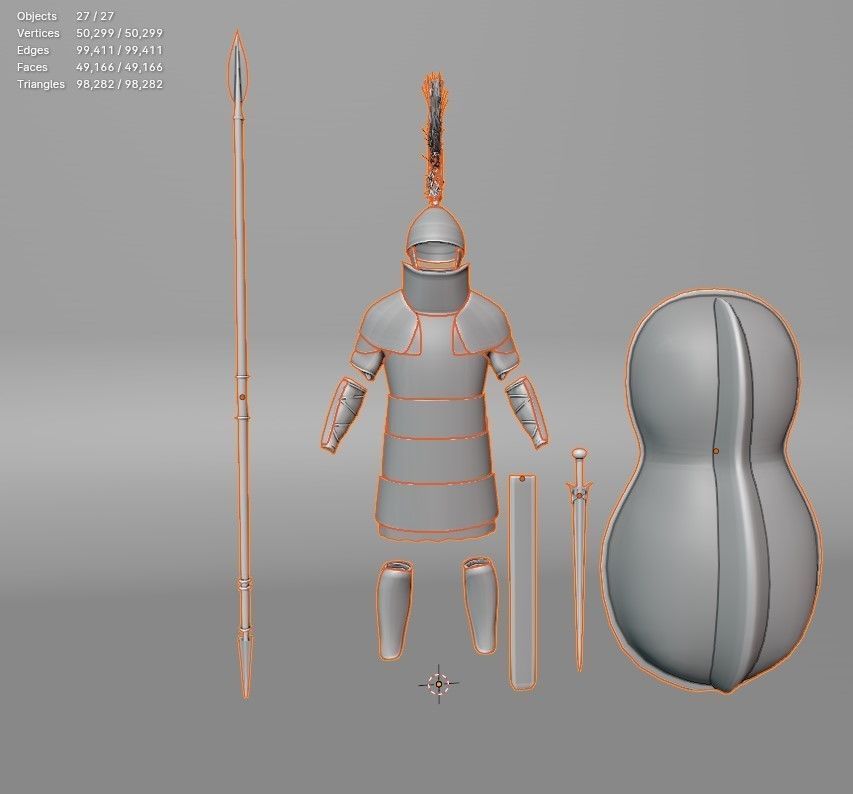This screenshot has width=853, height=794.
Task: Click the scabbard's origin dot at top
Action: point(522,479)
